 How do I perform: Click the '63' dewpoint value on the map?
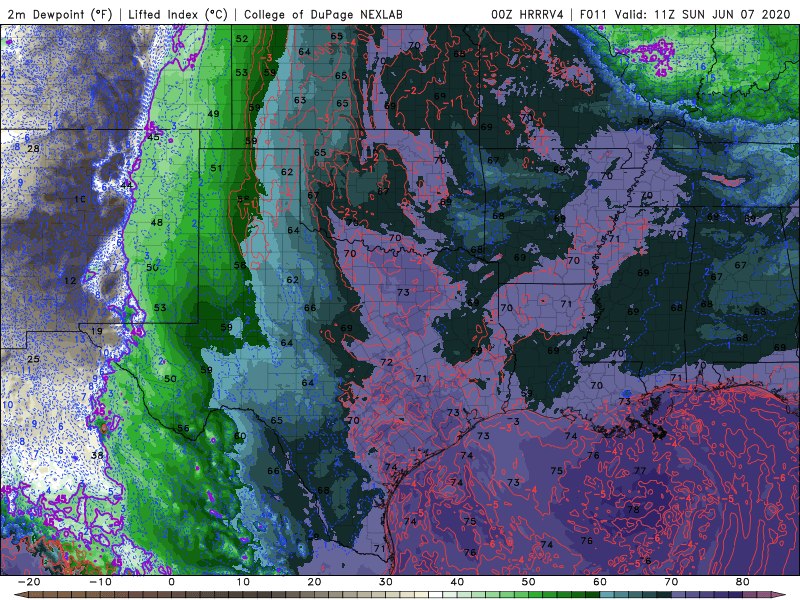coord(300,100)
